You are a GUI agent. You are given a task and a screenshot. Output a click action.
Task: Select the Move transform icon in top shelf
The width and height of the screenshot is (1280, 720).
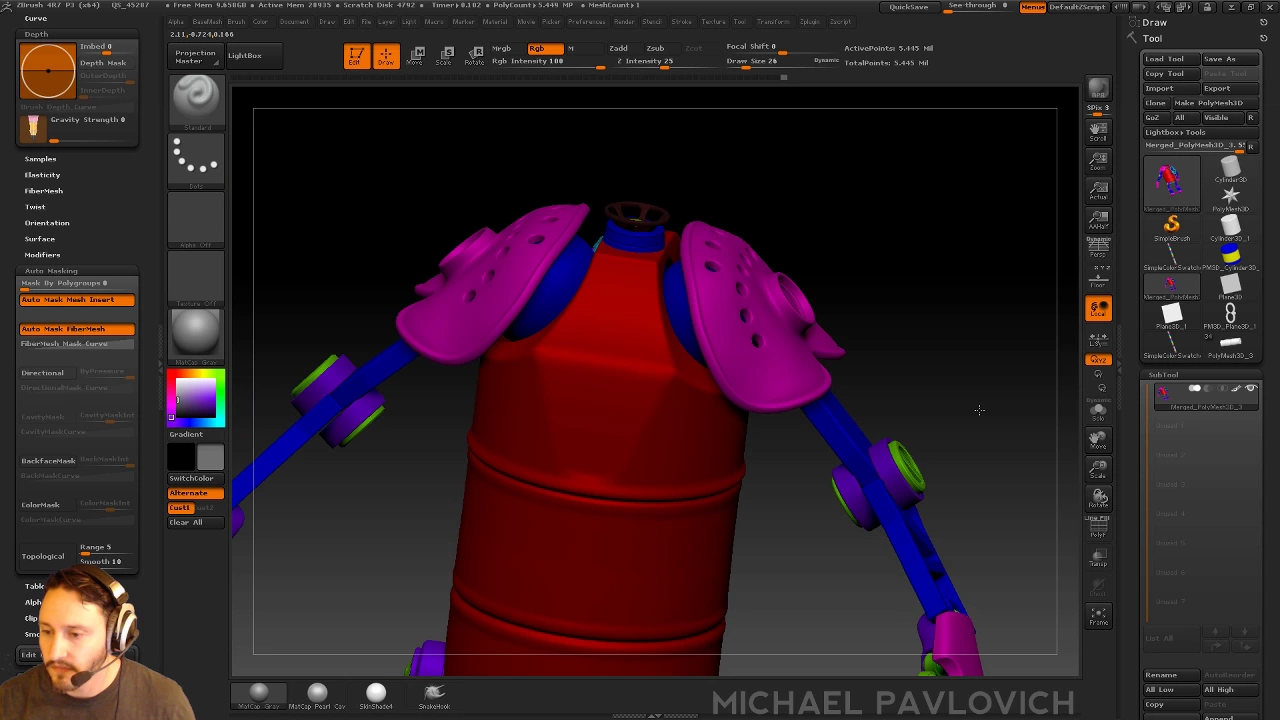(x=417, y=56)
